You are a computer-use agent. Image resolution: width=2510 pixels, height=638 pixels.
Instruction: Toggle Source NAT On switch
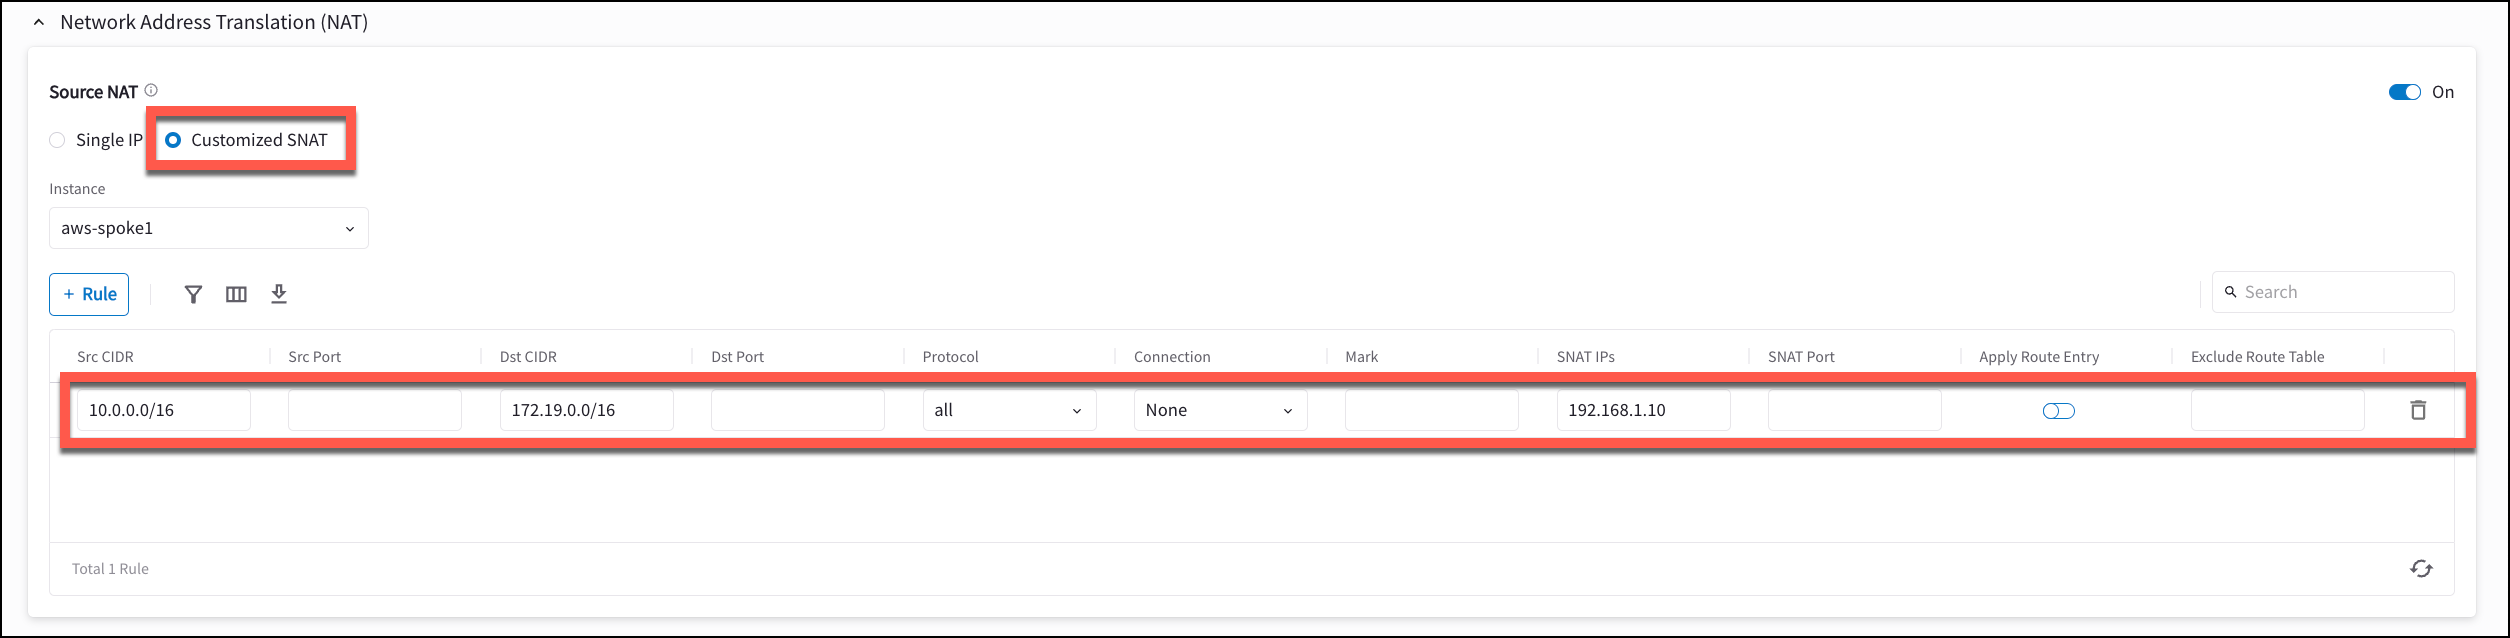pos(2404,92)
